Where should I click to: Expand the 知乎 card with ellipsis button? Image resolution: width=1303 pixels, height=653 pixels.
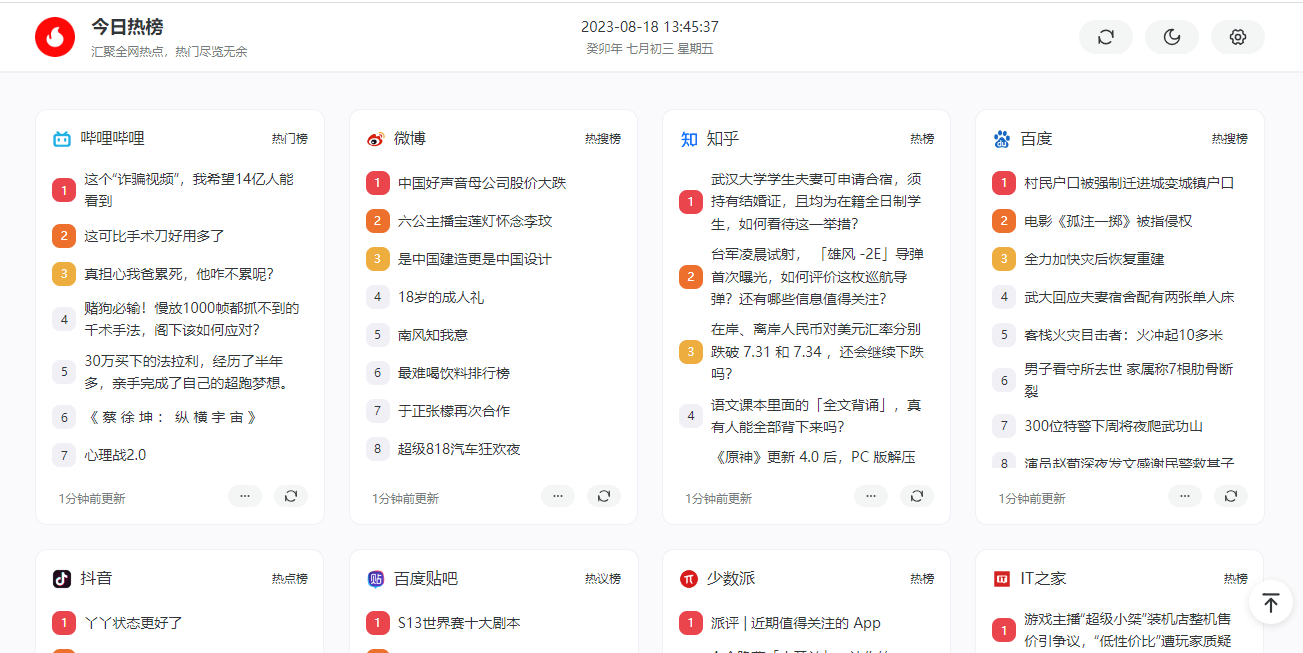[871, 496]
